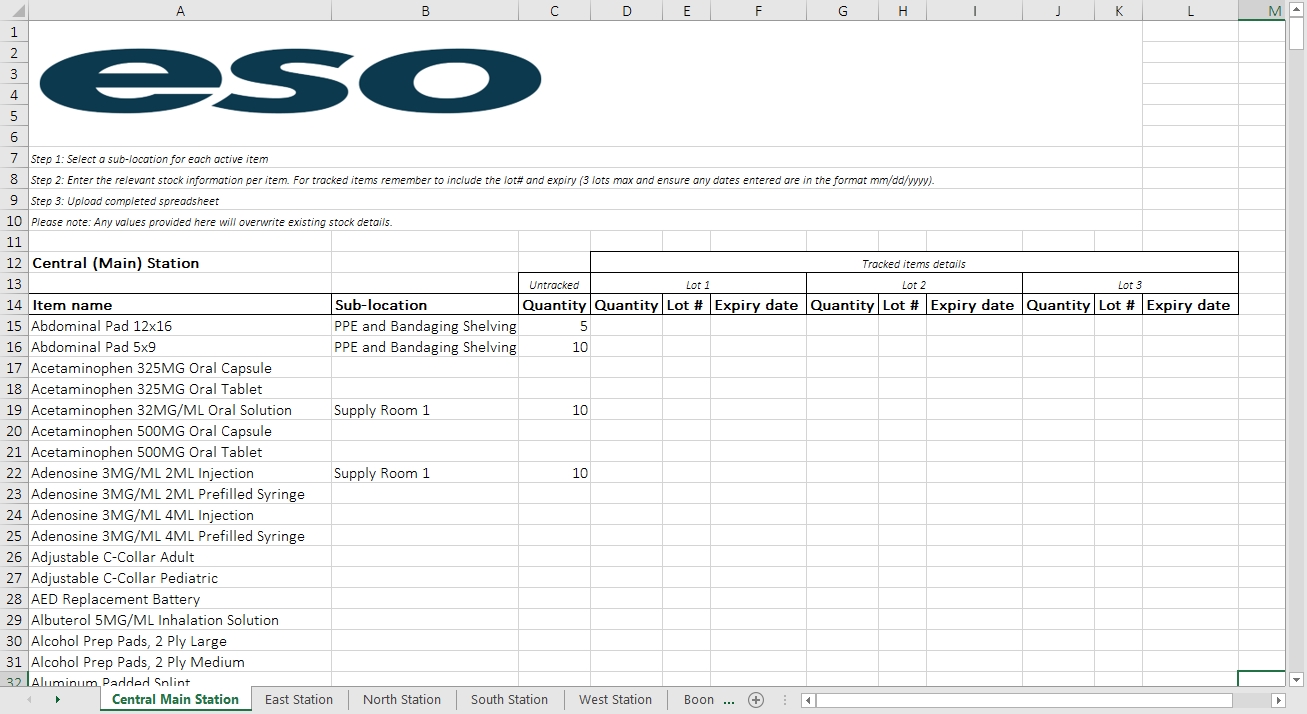
Task: Select the row 30 header
Action: tap(14, 641)
